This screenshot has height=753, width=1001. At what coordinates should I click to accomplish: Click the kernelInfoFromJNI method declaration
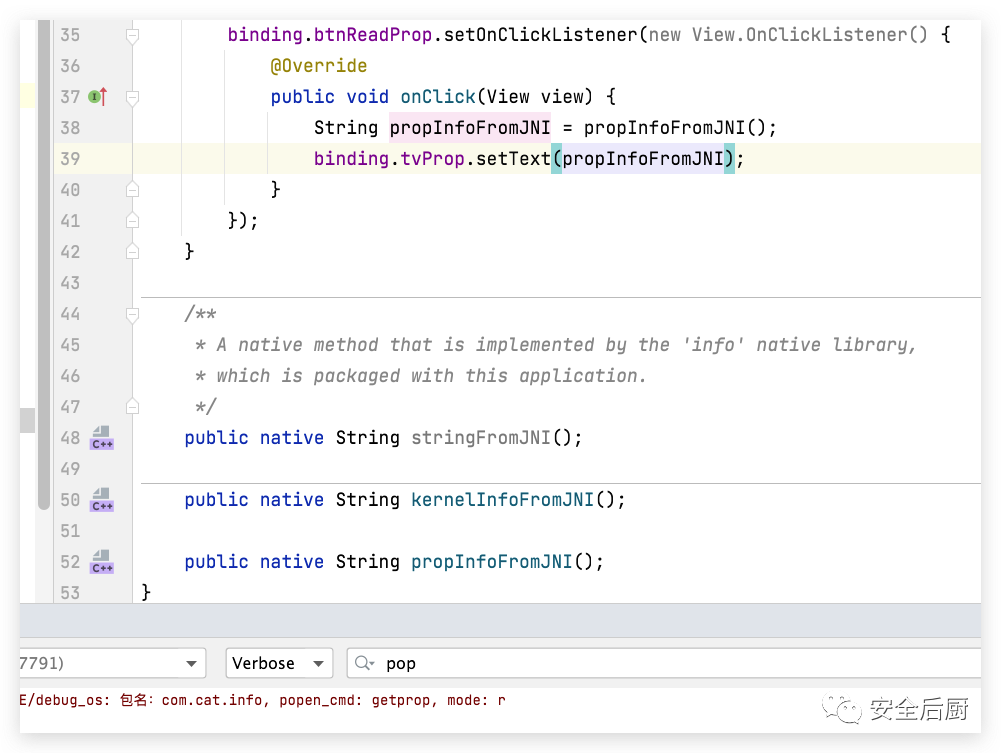pyautogui.click(x=502, y=500)
